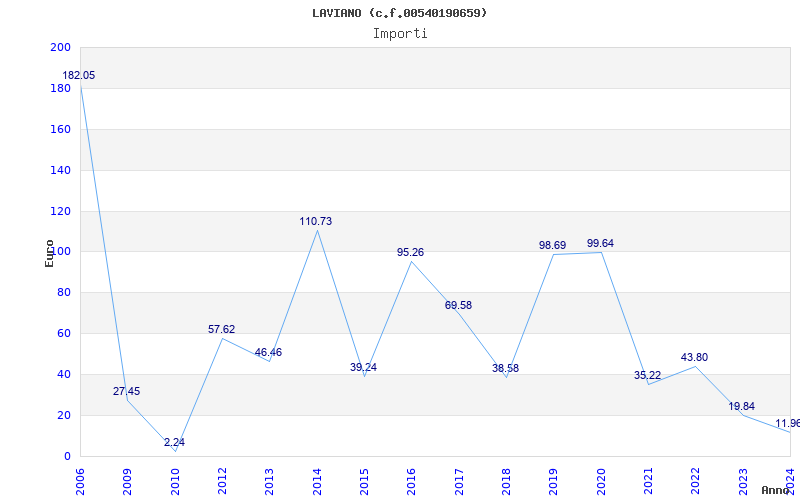This screenshot has width=800, height=500.
Task: Click the 0 y-axis tick label
Action: [x=67, y=456]
